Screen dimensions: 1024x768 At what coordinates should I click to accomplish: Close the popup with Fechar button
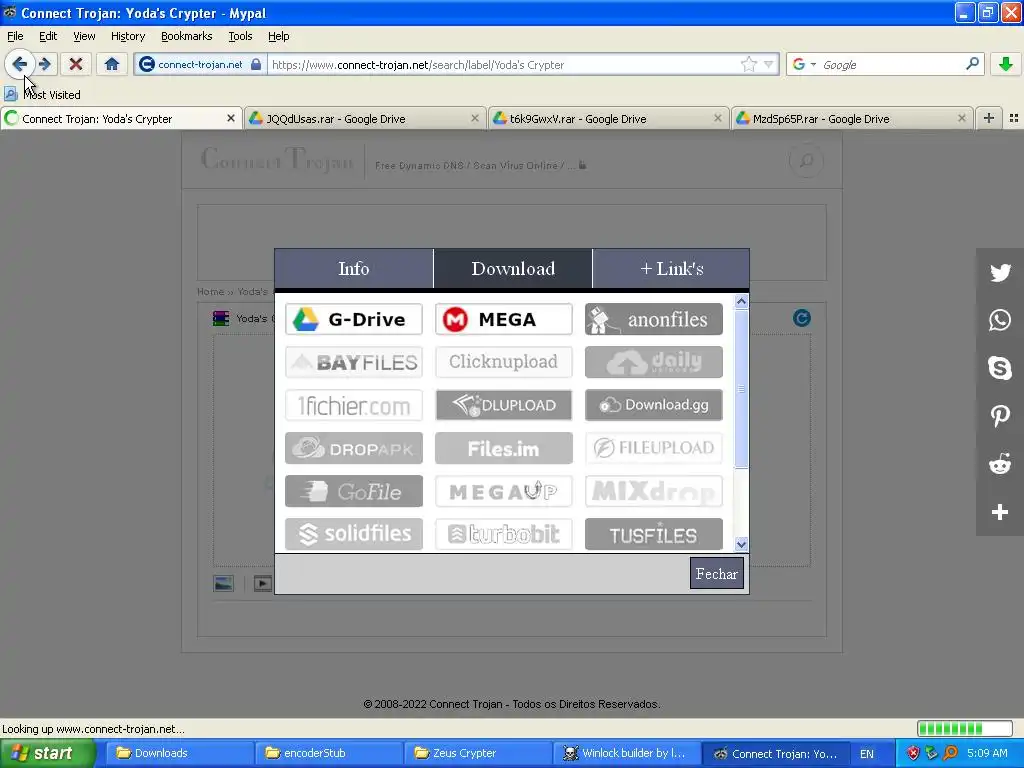pyautogui.click(x=716, y=573)
